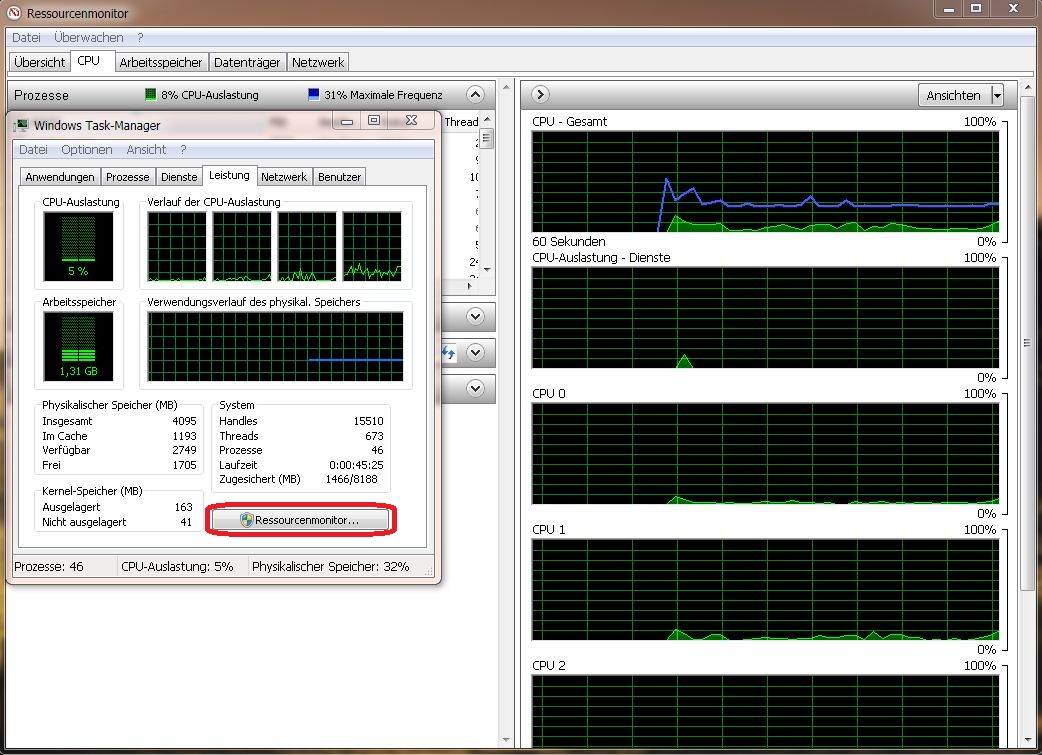Switch to the Datenträger tab
The image size is (1042, 755).
(247, 62)
